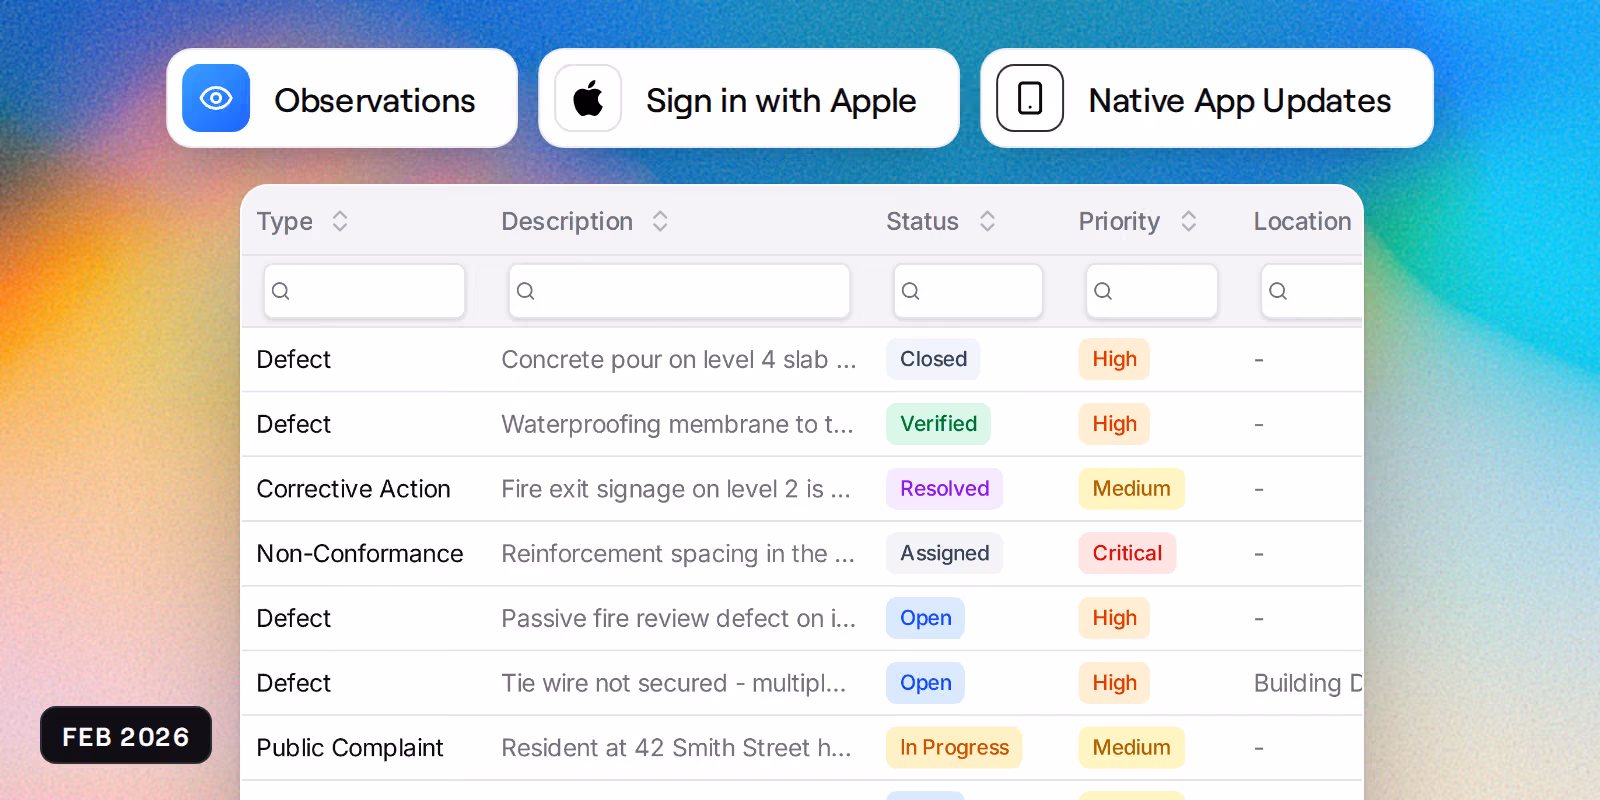The height and width of the screenshot is (800, 1600).
Task: Open the Concrete pour on level 4 description
Action: point(679,359)
